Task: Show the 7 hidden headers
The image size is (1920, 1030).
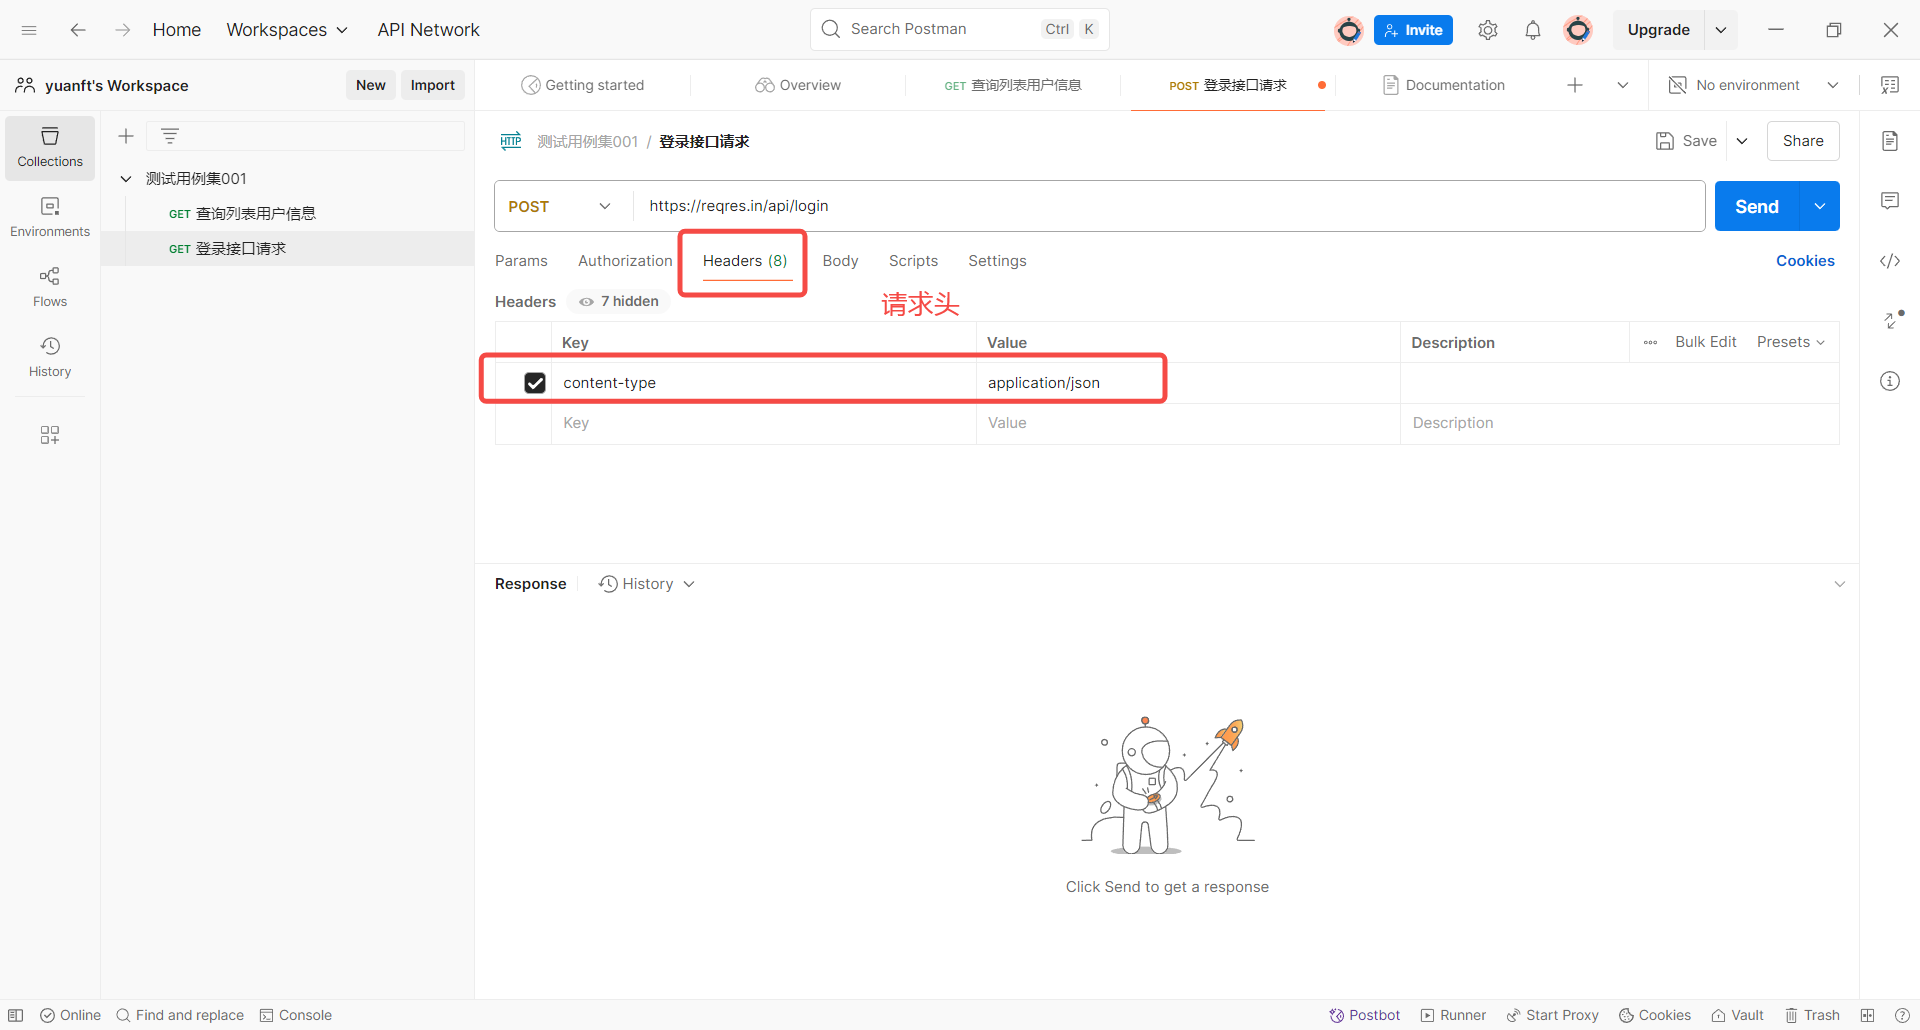Action: tap(619, 301)
